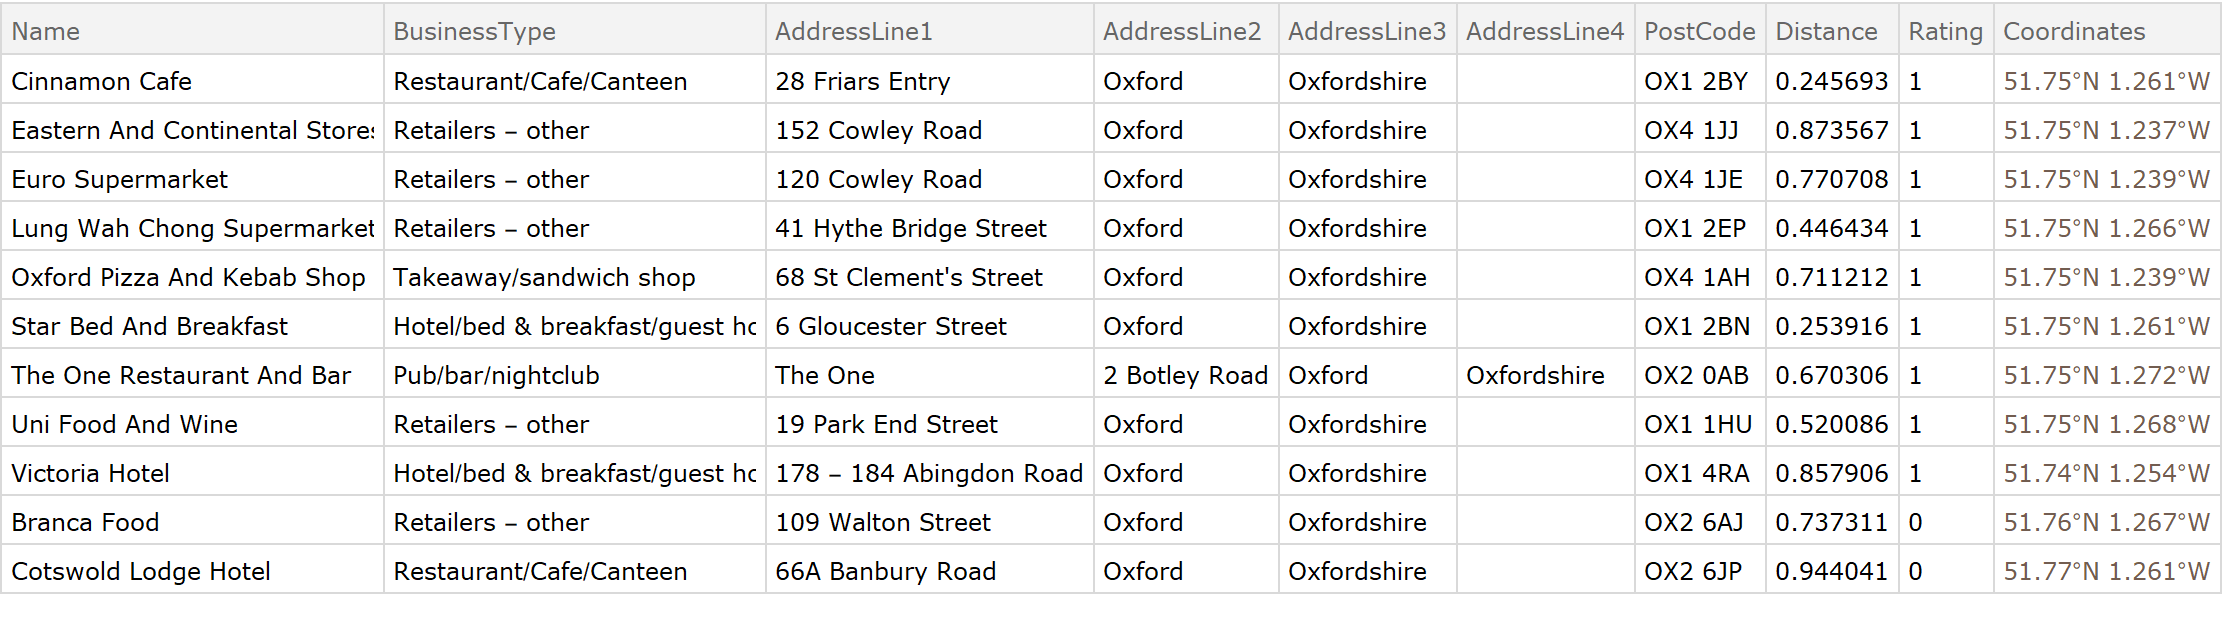Select the 0.944041 distance cell
The width and height of the screenshot is (2222, 624).
point(1831,571)
